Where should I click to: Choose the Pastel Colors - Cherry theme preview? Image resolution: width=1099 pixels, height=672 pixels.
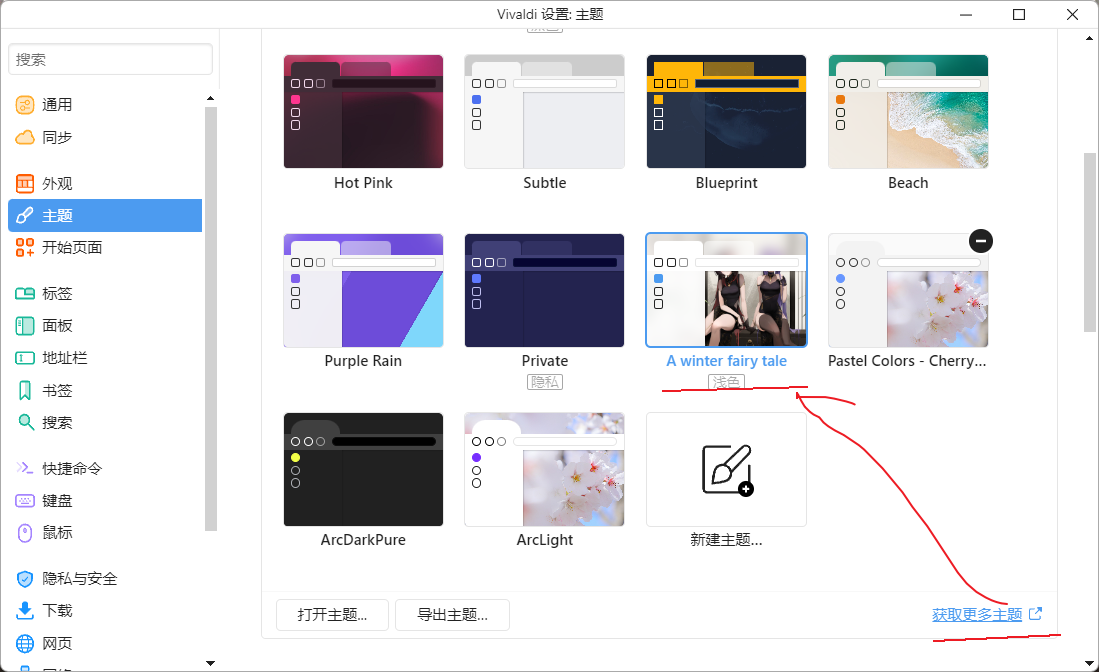coord(908,290)
